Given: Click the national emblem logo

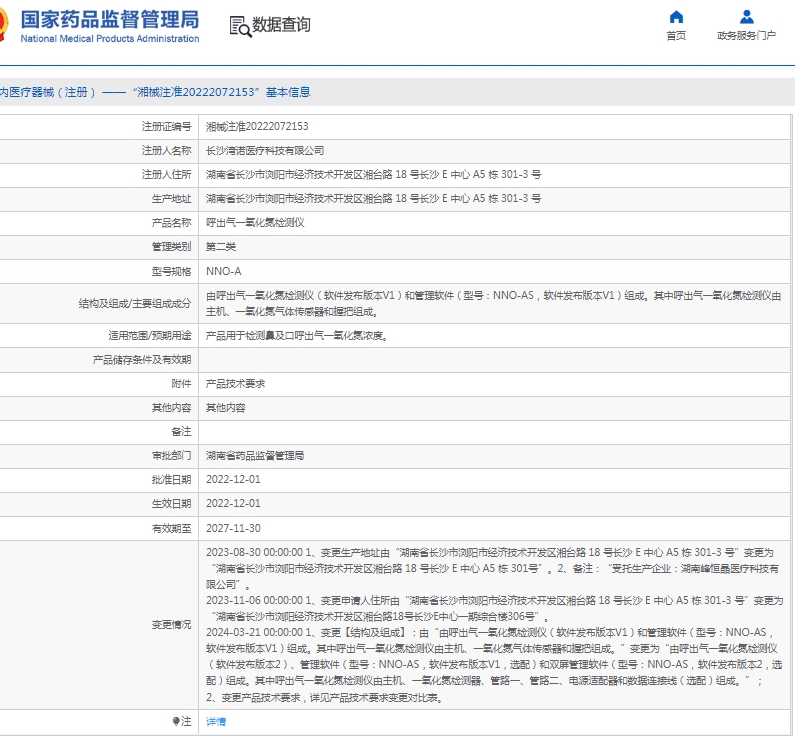Looking at the screenshot, I should pyautogui.click(x=4, y=25).
